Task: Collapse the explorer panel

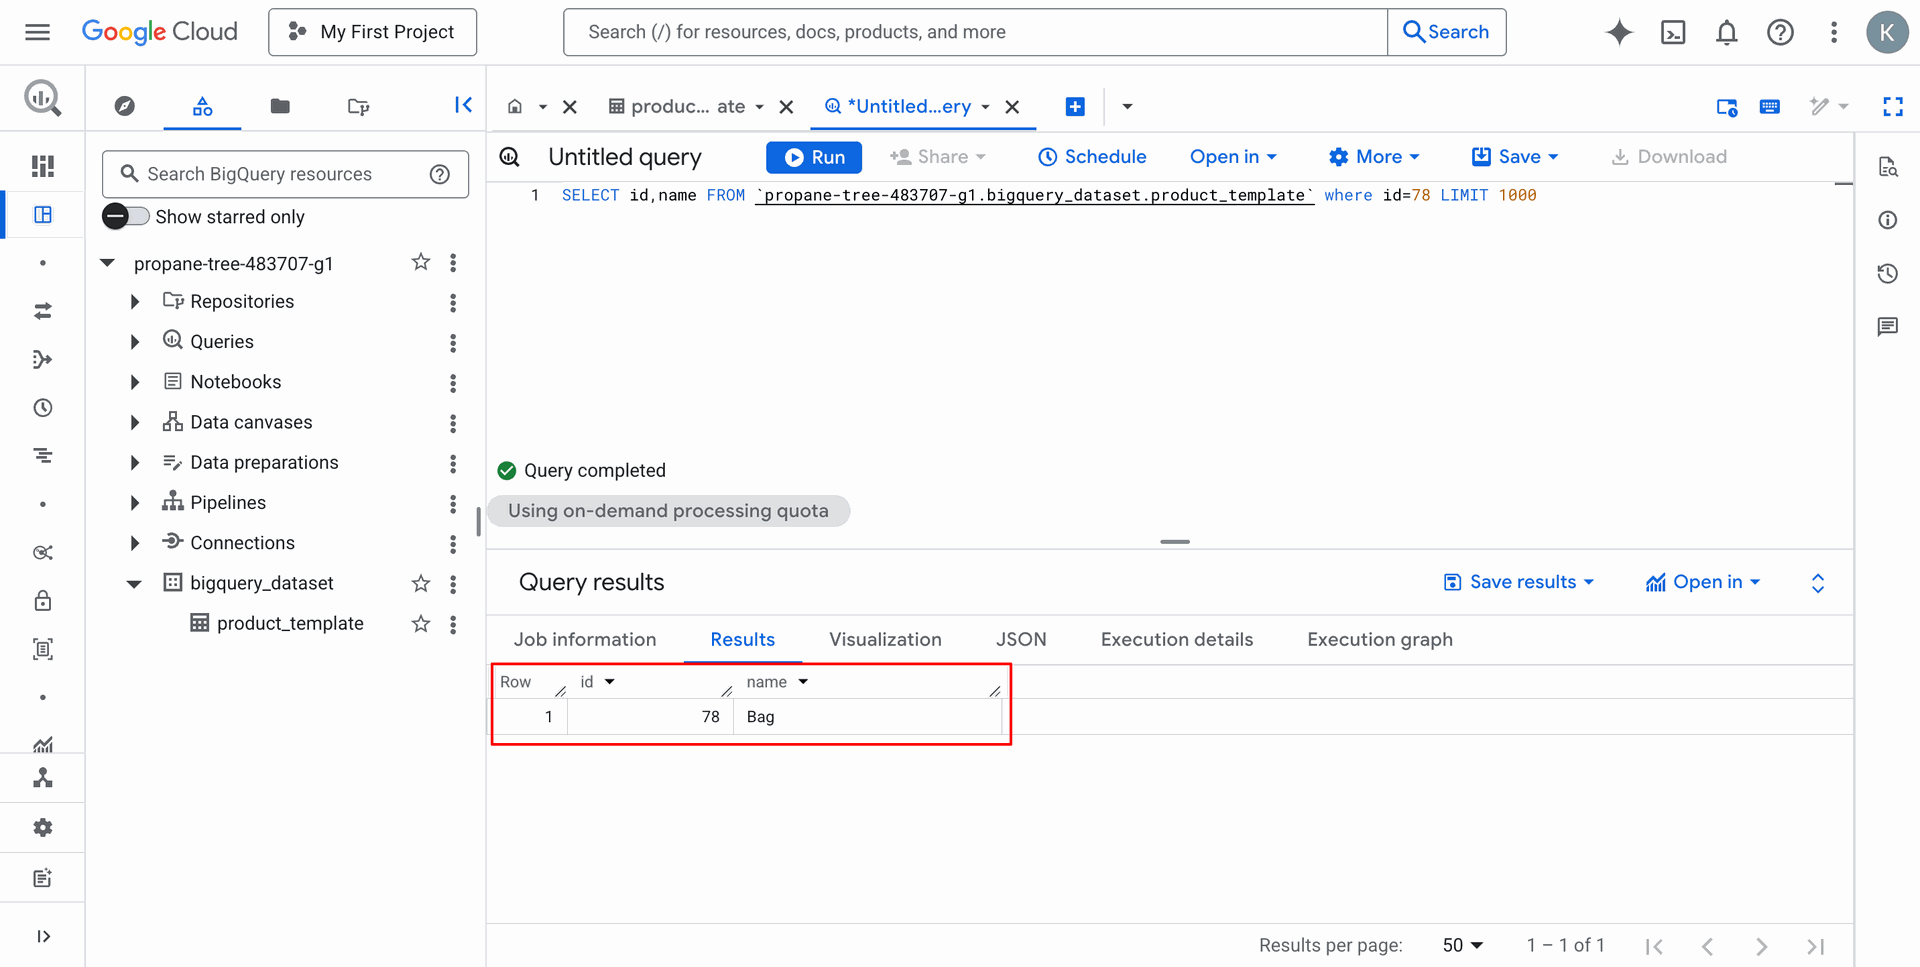Action: coord(463,105)
